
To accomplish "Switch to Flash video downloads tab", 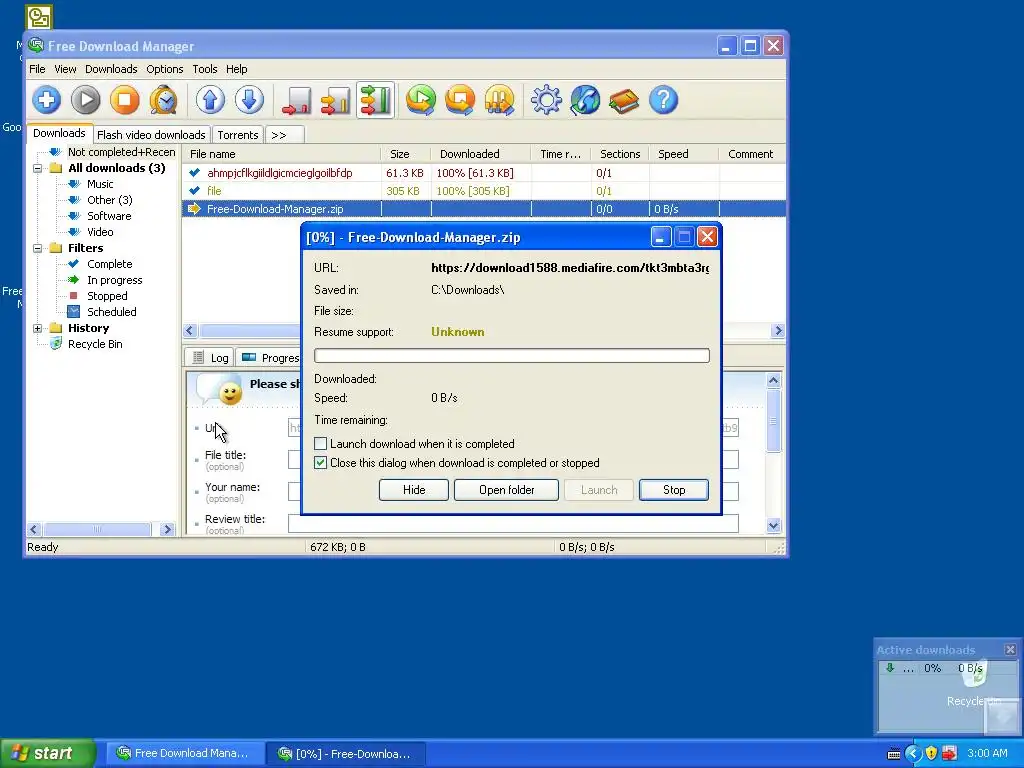I will (x=152, y=135).
